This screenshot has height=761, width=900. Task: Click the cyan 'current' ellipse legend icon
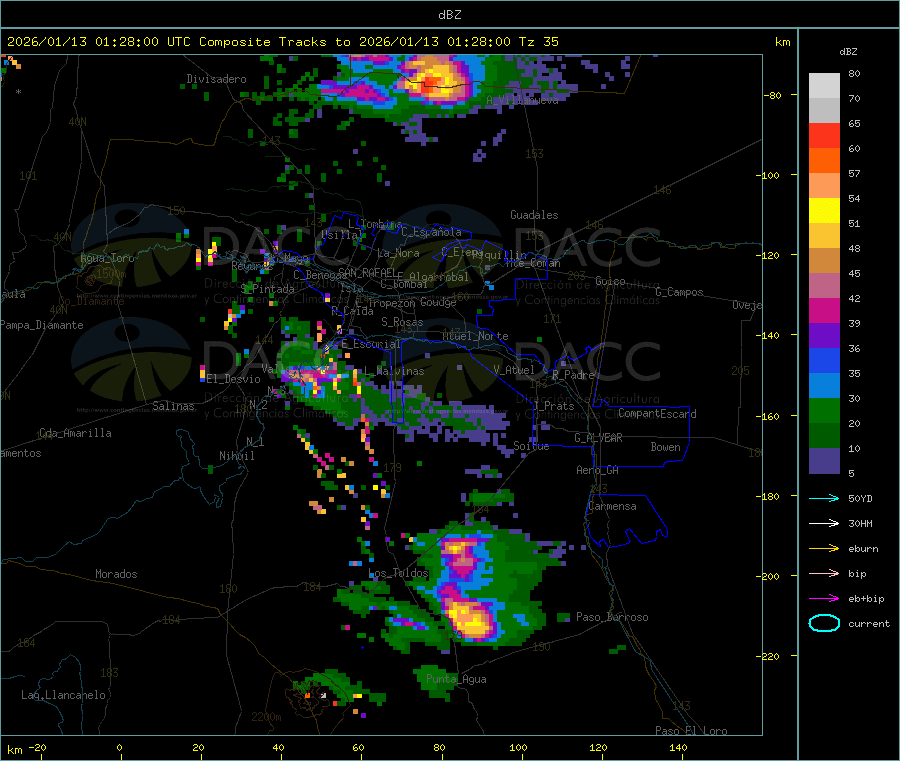[824, 623]
